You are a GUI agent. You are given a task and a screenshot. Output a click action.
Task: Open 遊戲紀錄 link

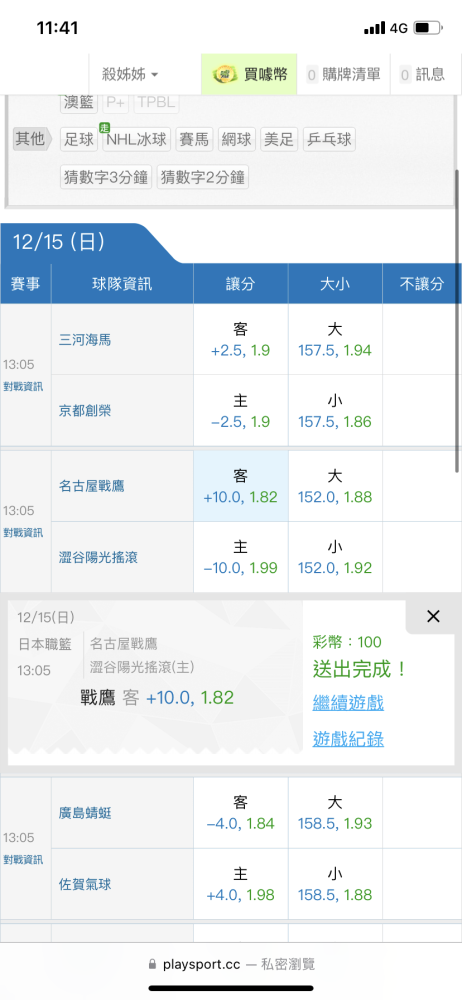click(x=348, y=739)
